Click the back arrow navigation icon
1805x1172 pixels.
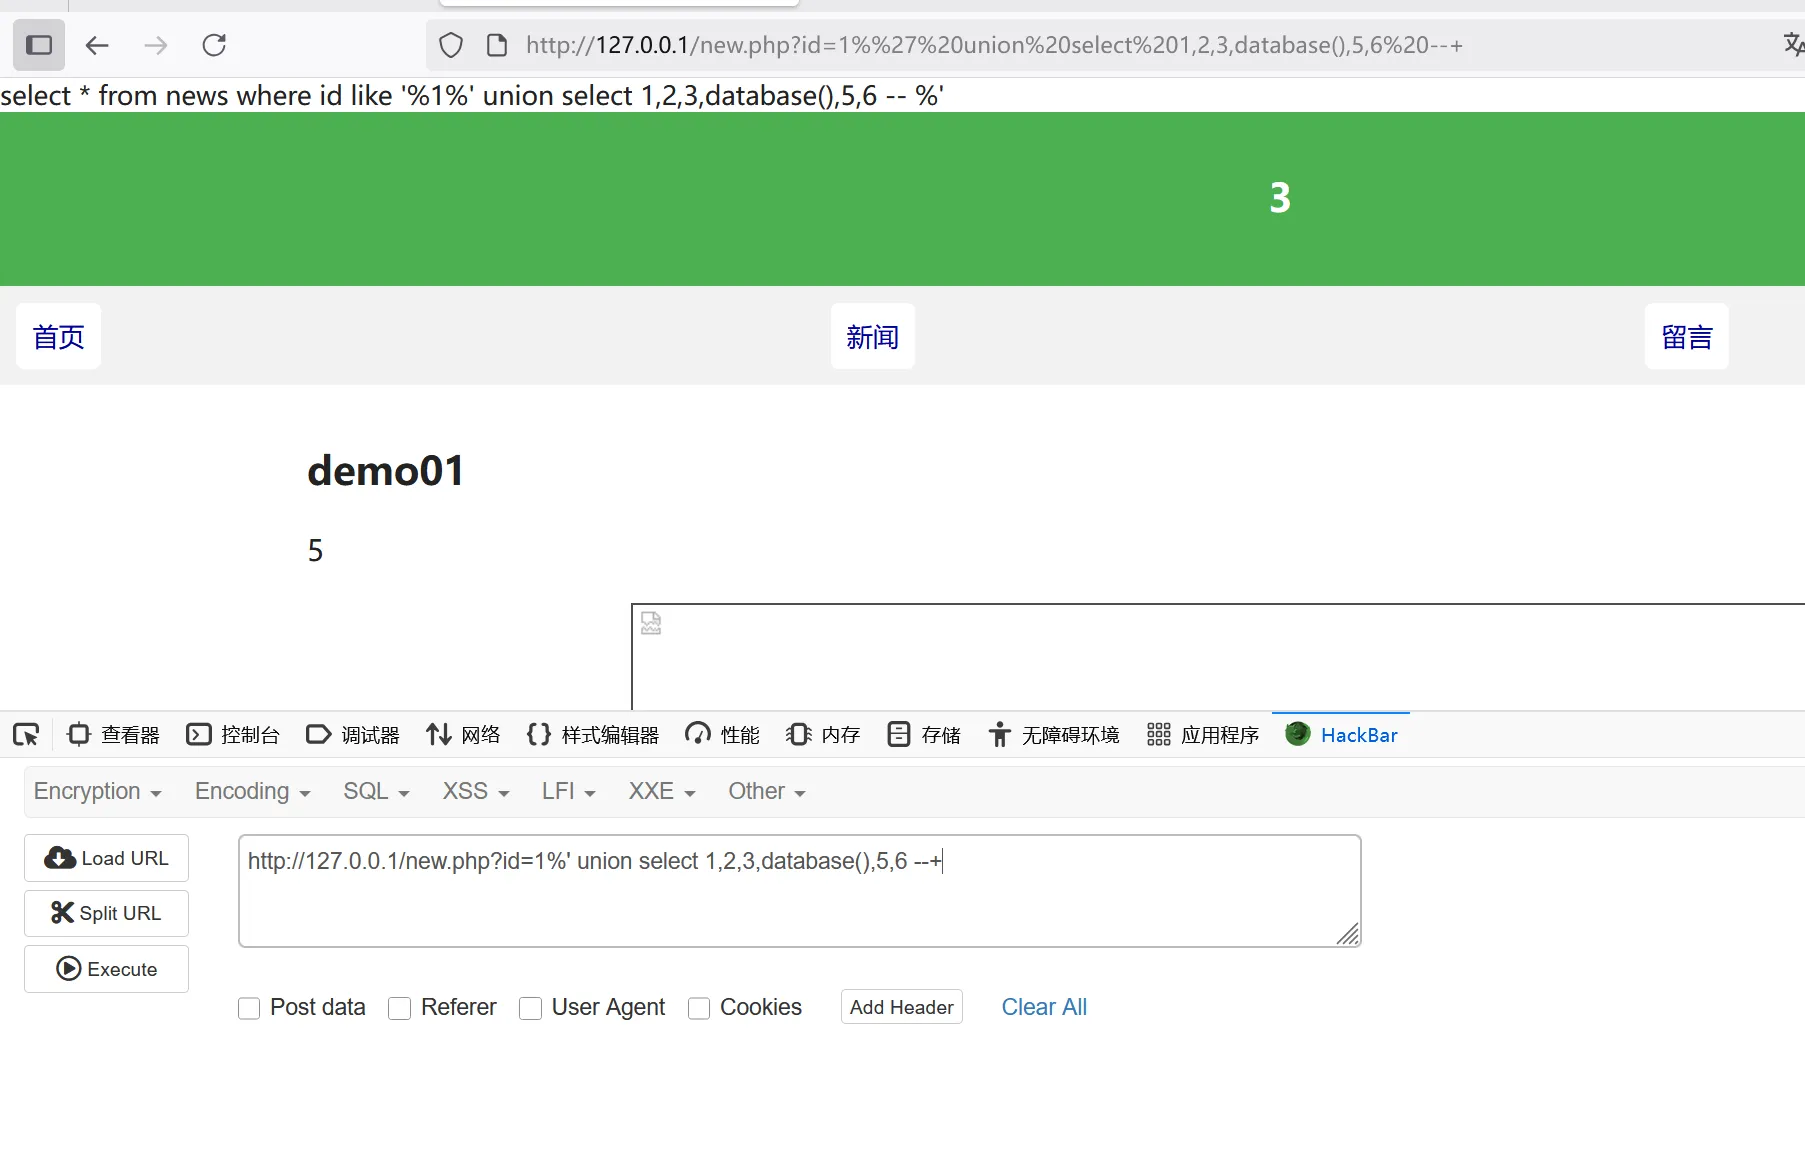point(97,45)
